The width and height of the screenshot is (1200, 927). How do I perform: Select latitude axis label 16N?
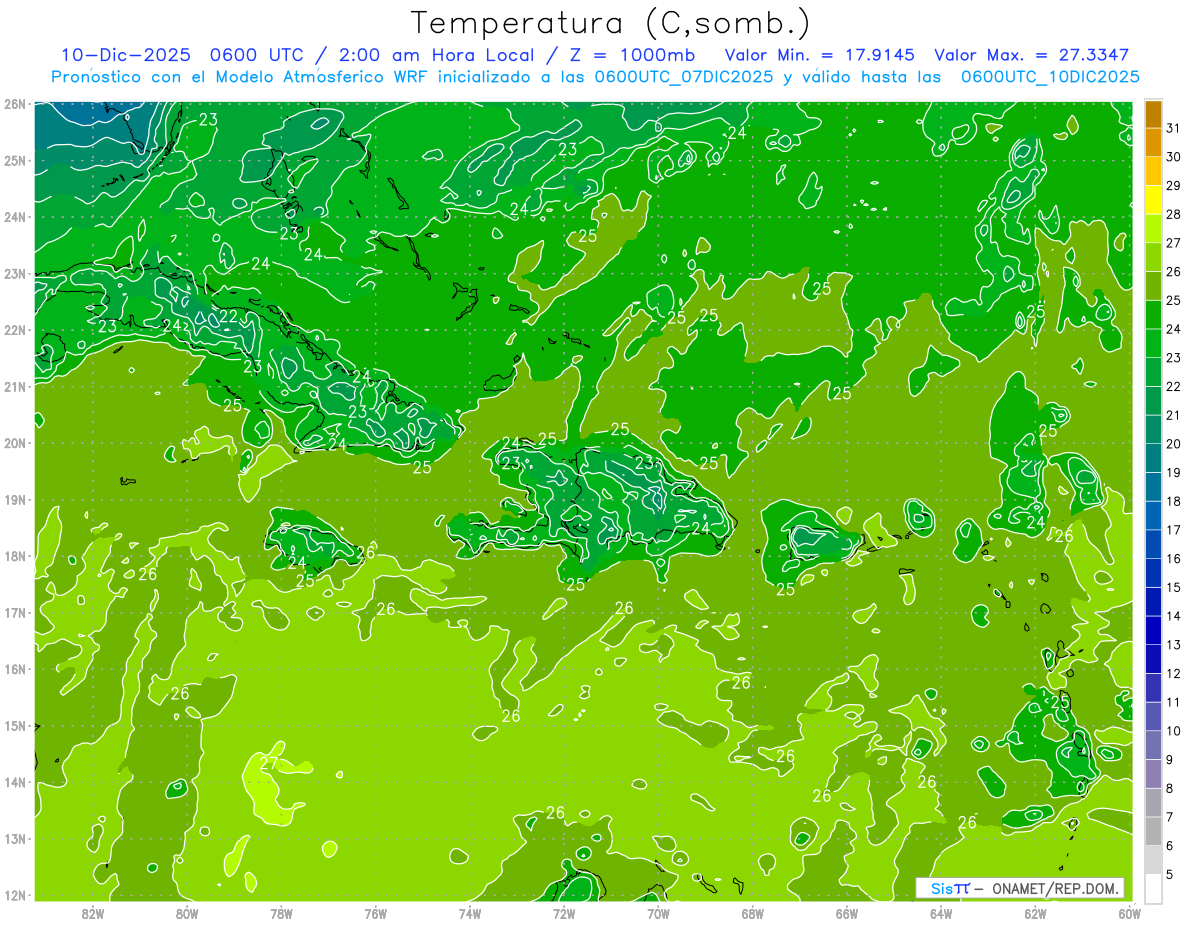pyautogui.click(x=14, y=669)
